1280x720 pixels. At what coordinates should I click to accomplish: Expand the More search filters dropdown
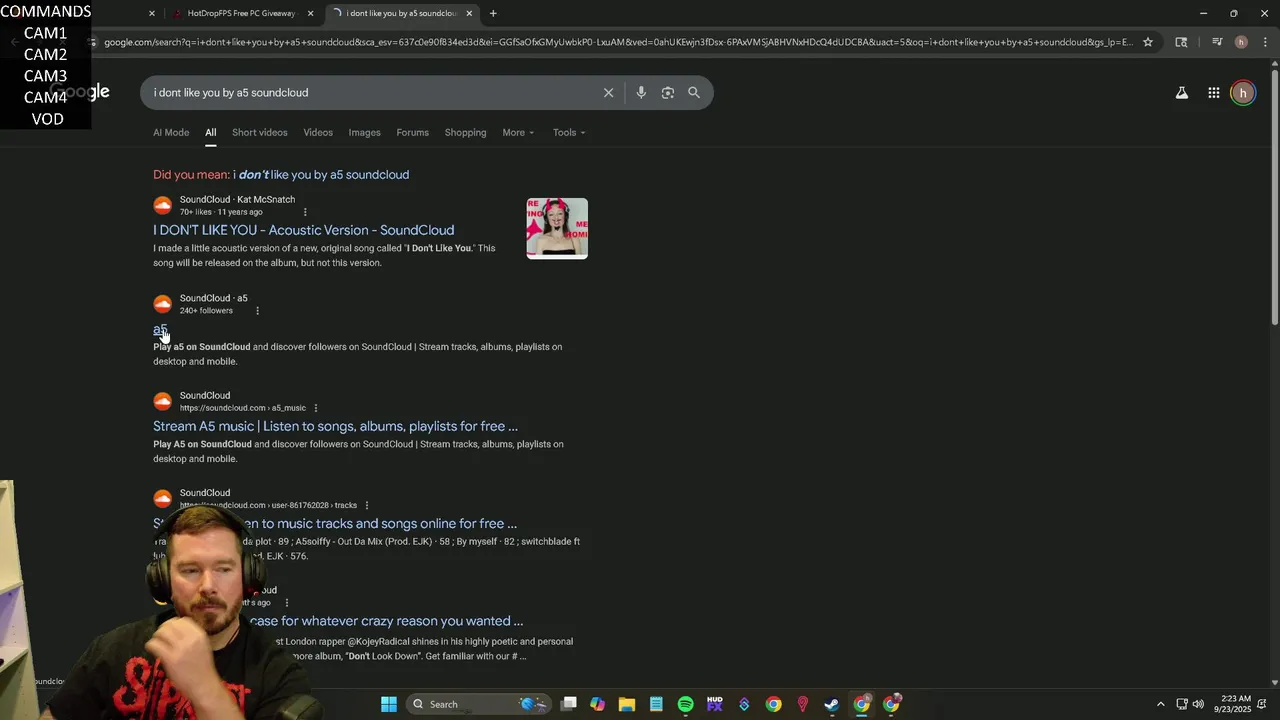click(x=518, y=132)
